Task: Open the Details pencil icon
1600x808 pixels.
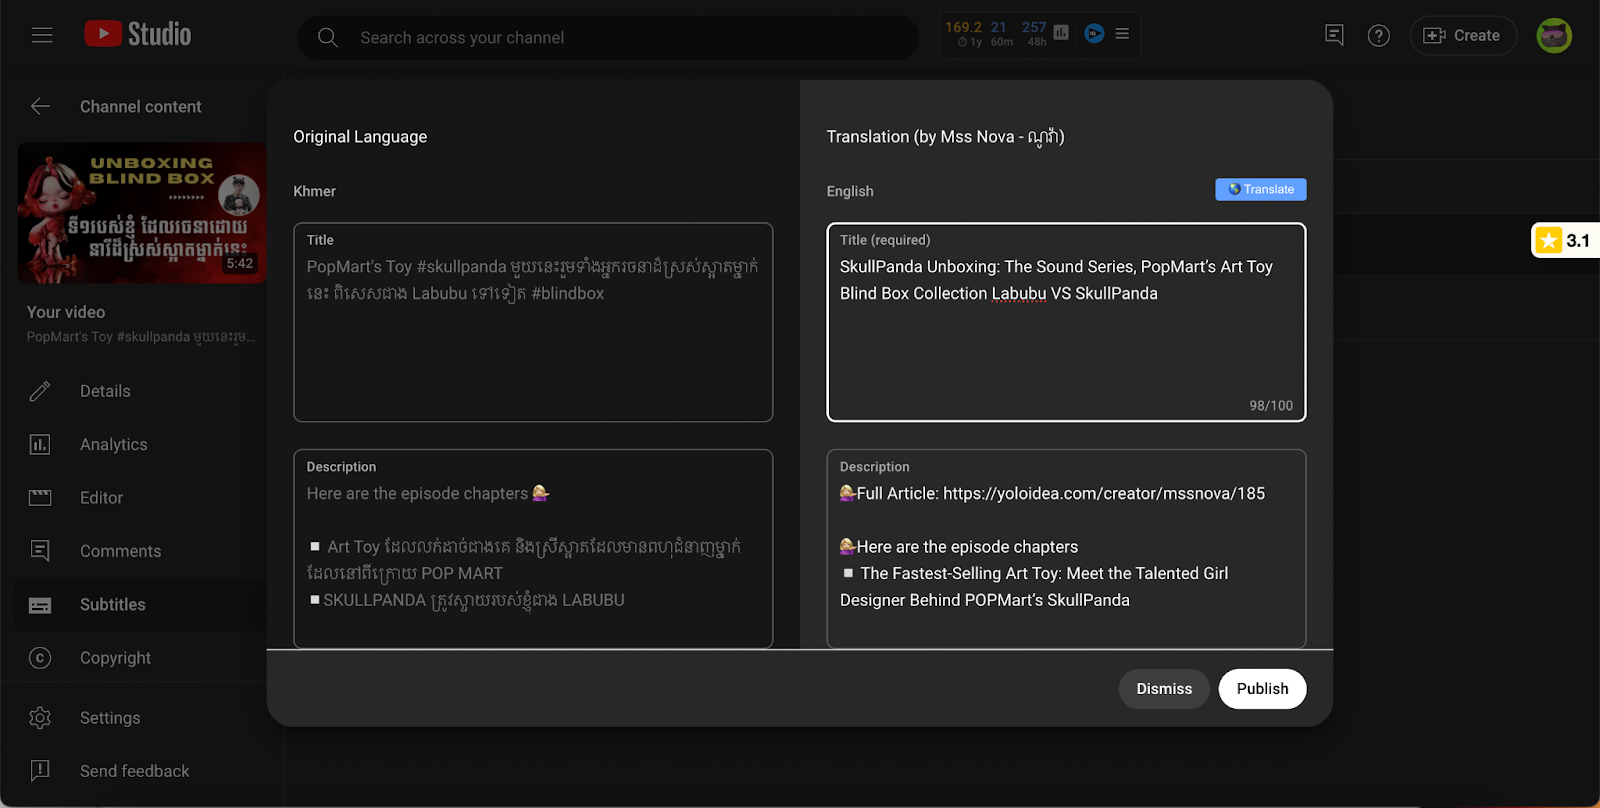Action: tap(40, 391)
